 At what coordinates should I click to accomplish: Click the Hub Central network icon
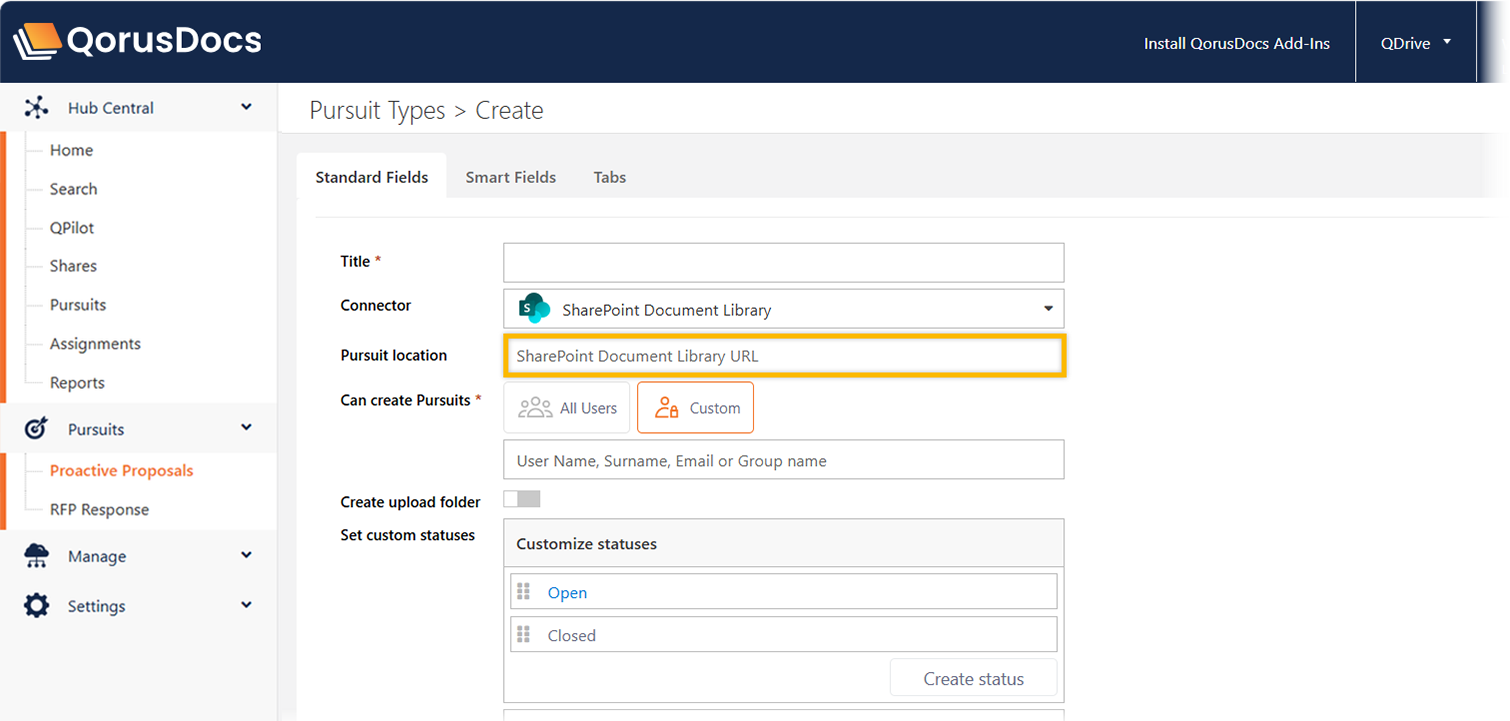[37, 108]
